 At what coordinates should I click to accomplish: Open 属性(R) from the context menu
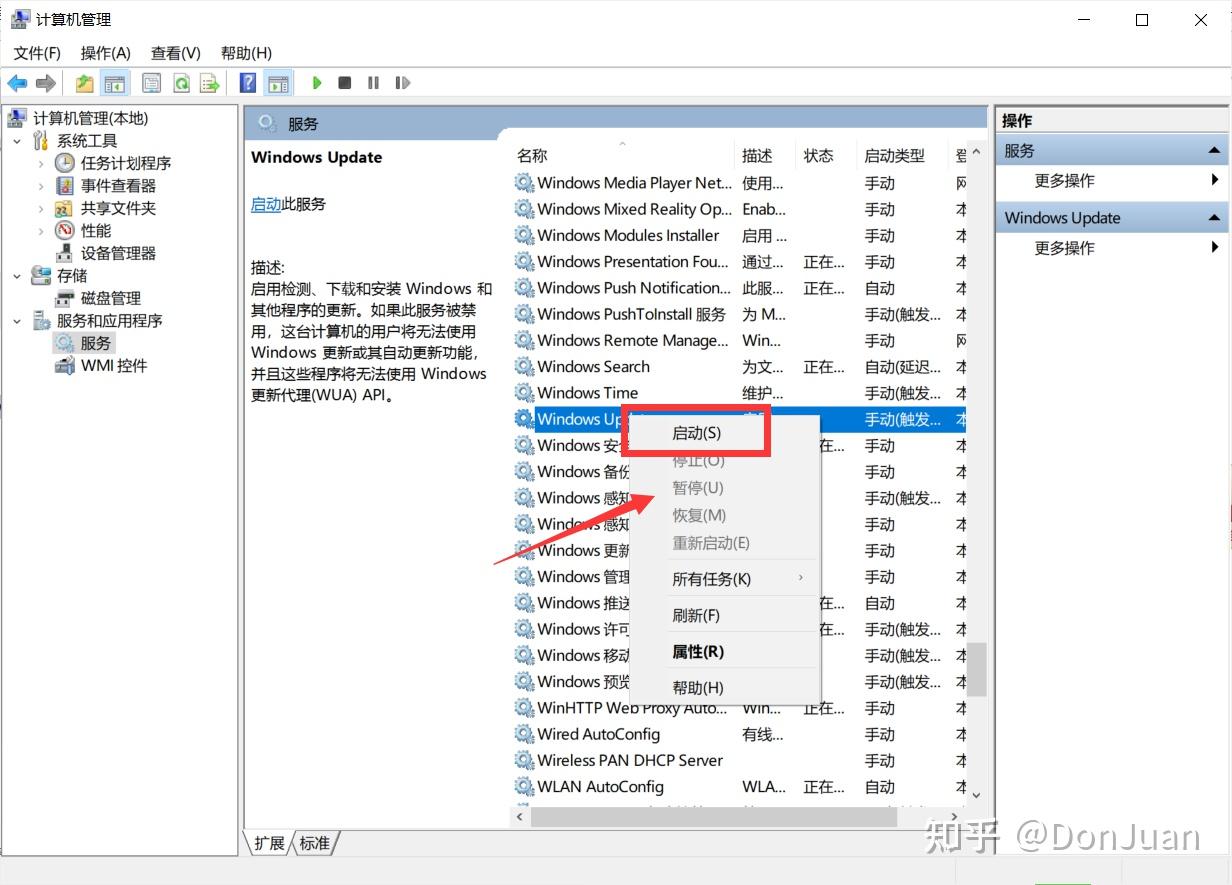(697, 651)
